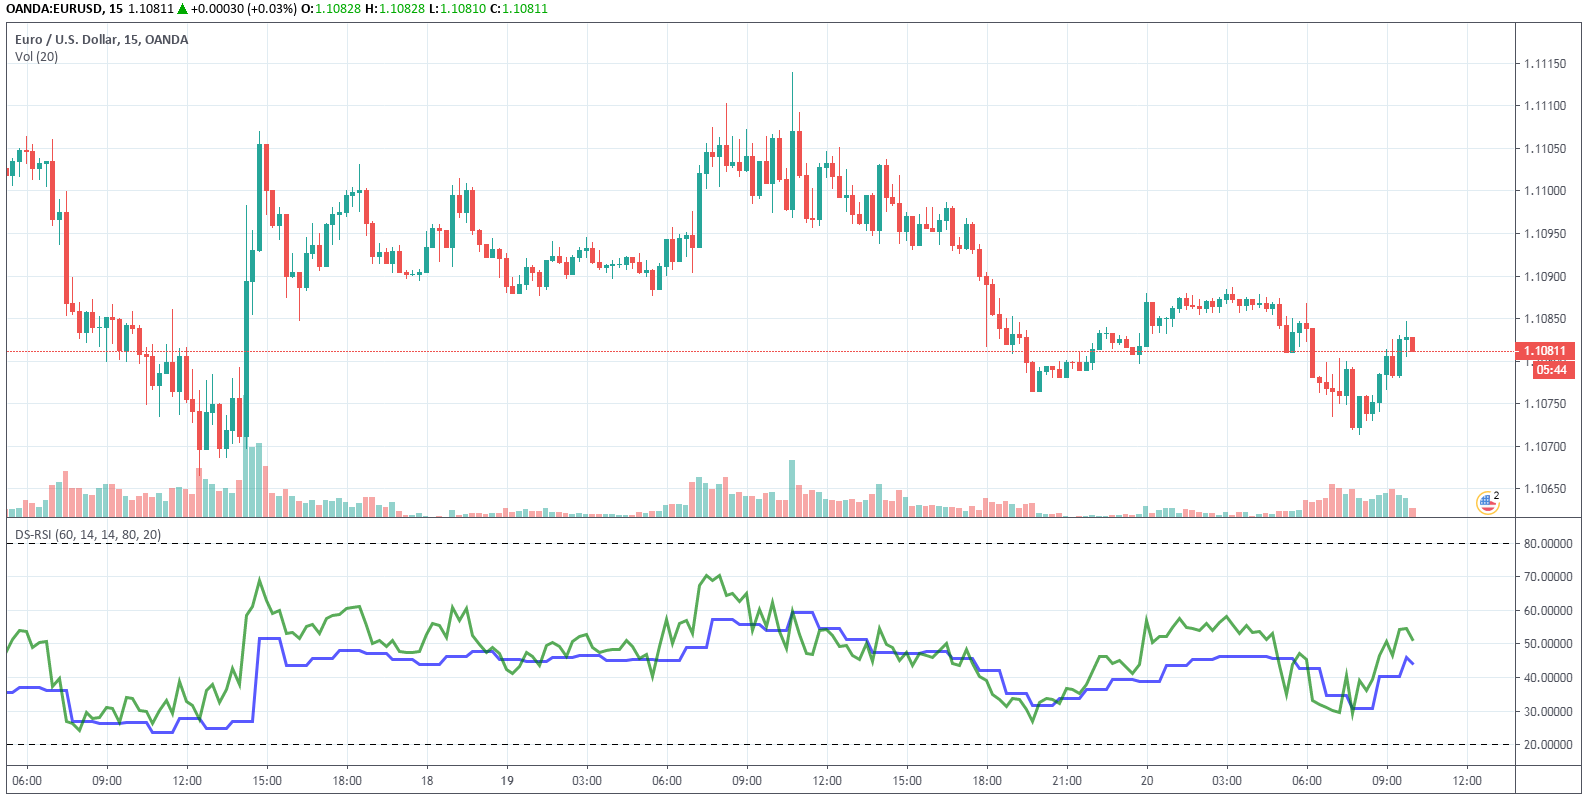The image size is (1587, 799).
Task: Click the 30.00000 RSI axis label
Action: pyautogui.click(x=1548, y=712)
